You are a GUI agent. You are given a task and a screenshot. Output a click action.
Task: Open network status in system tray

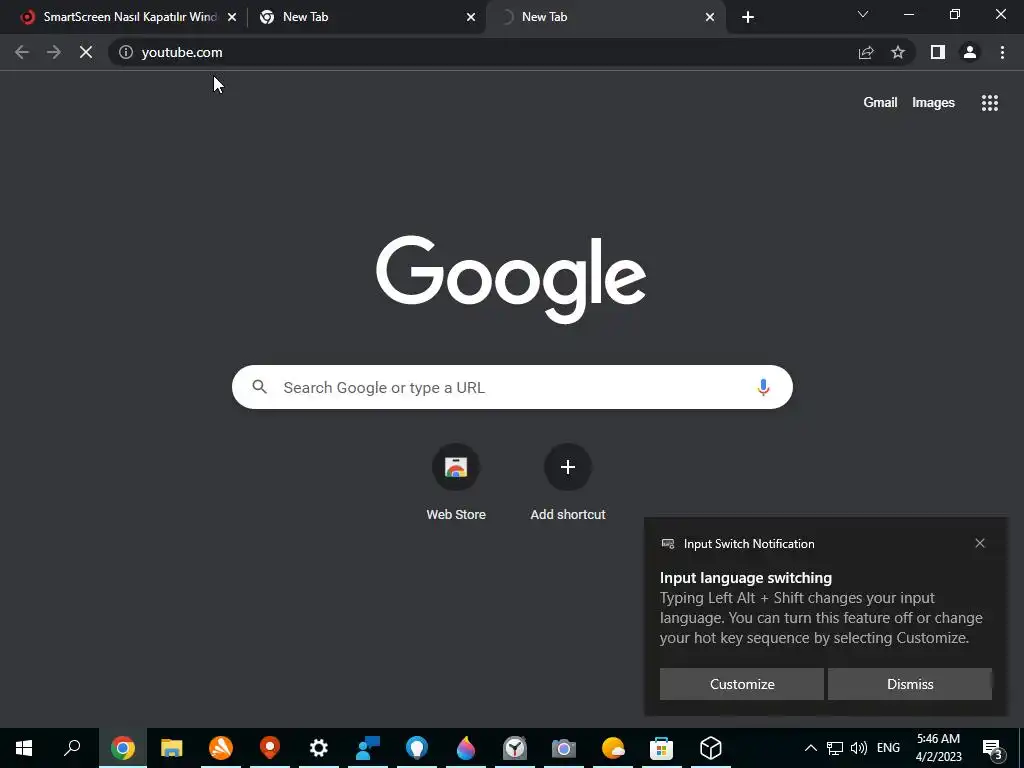coord(835,748)
